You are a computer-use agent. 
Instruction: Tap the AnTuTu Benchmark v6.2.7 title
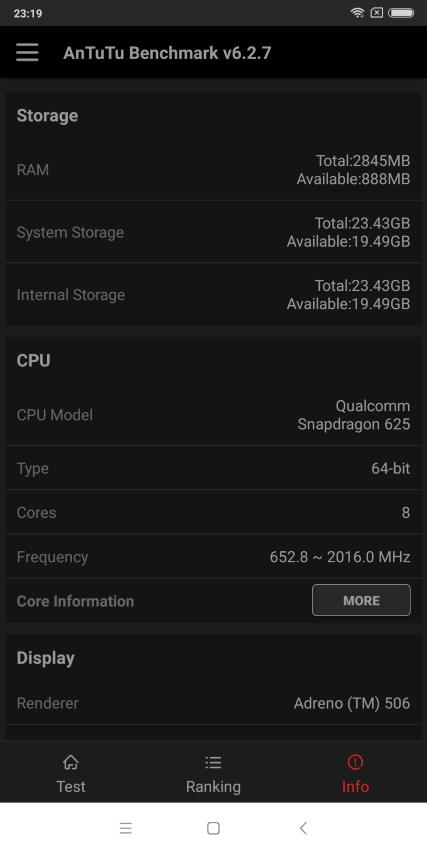[x=167, y=53]
